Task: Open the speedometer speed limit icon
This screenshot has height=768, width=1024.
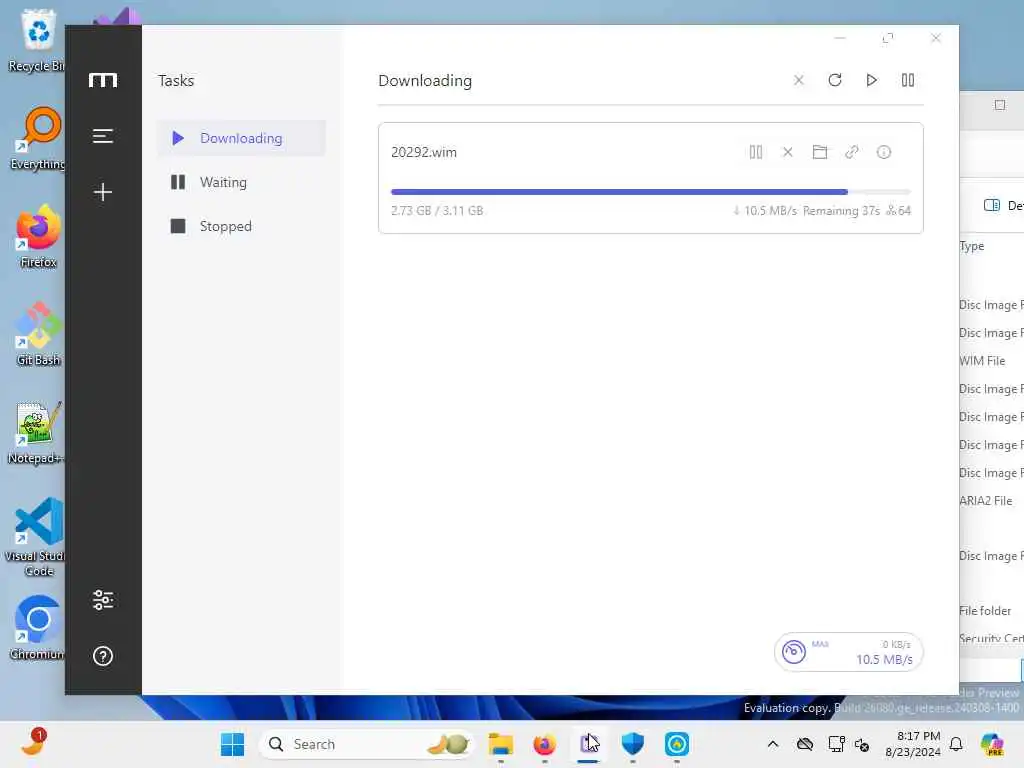Action: 793,652
